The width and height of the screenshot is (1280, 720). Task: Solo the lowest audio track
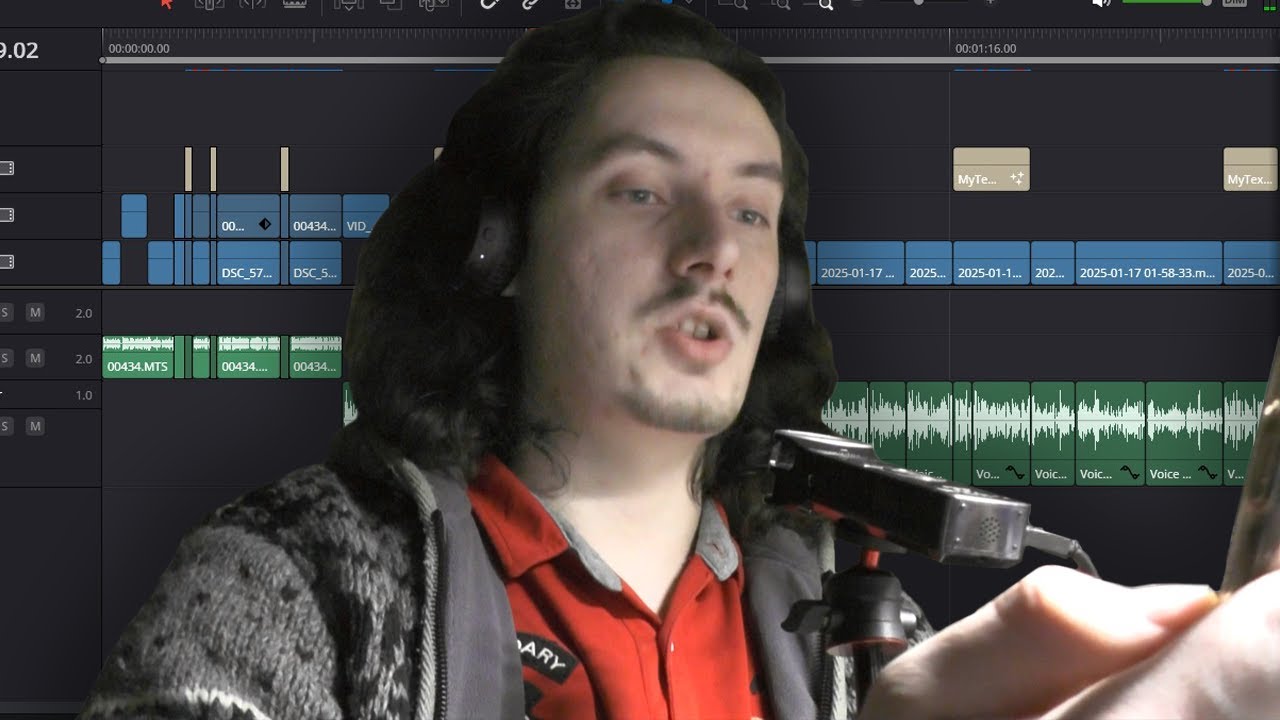[x=5, y=427]
